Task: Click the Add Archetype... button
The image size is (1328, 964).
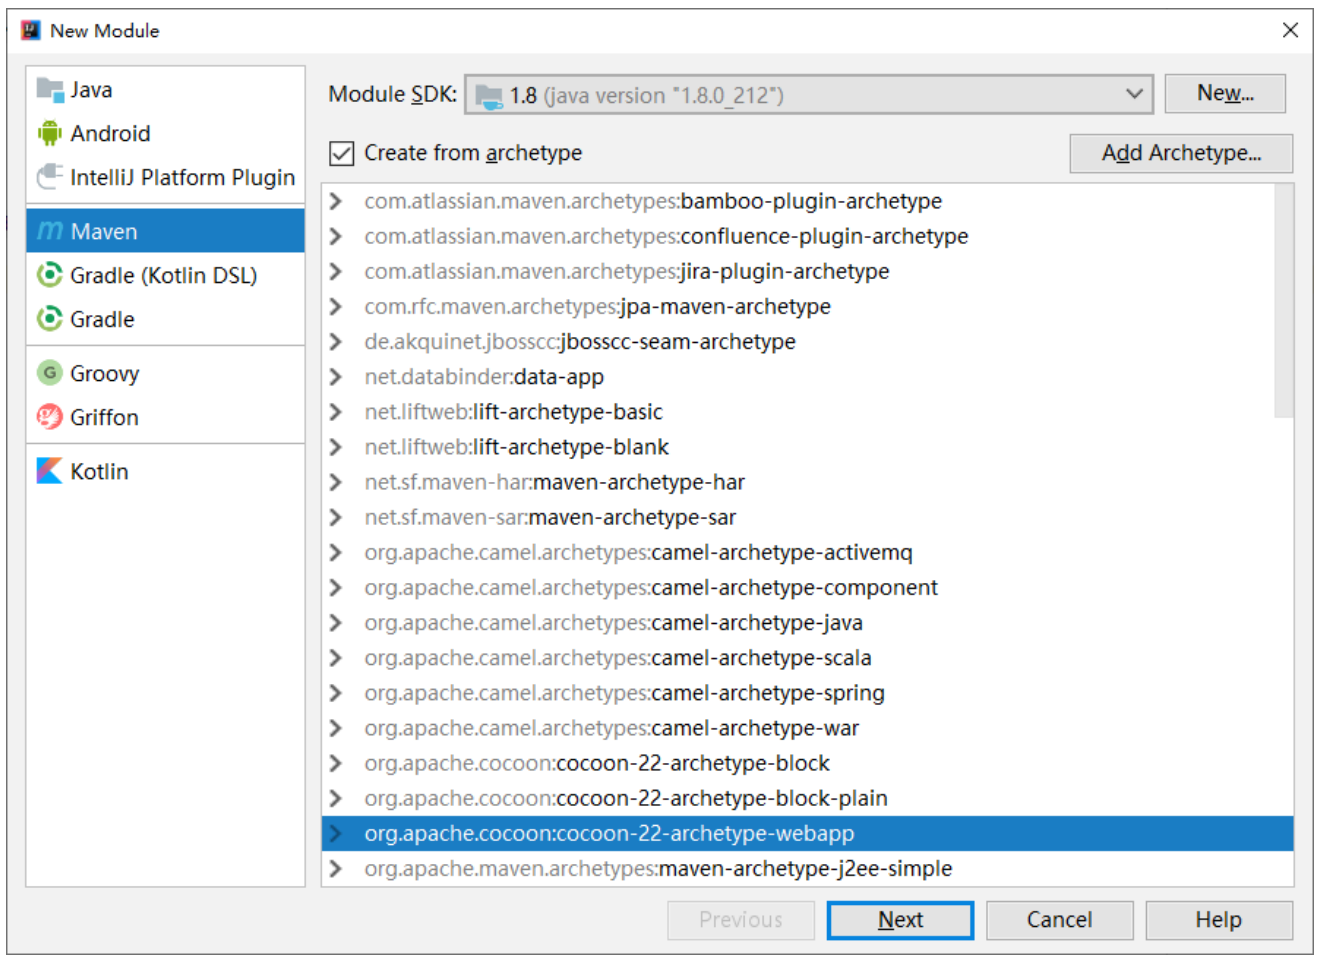Action: coord(1181,153)
